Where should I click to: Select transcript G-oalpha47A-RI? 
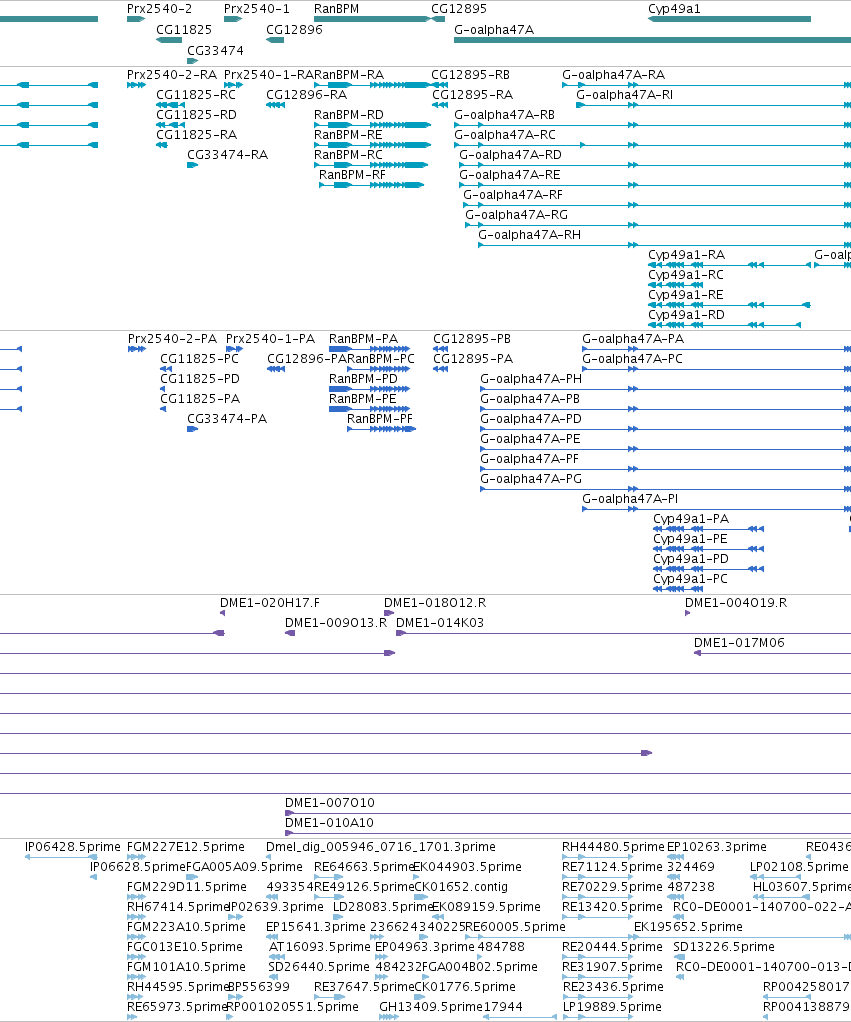tap(625, 95)
